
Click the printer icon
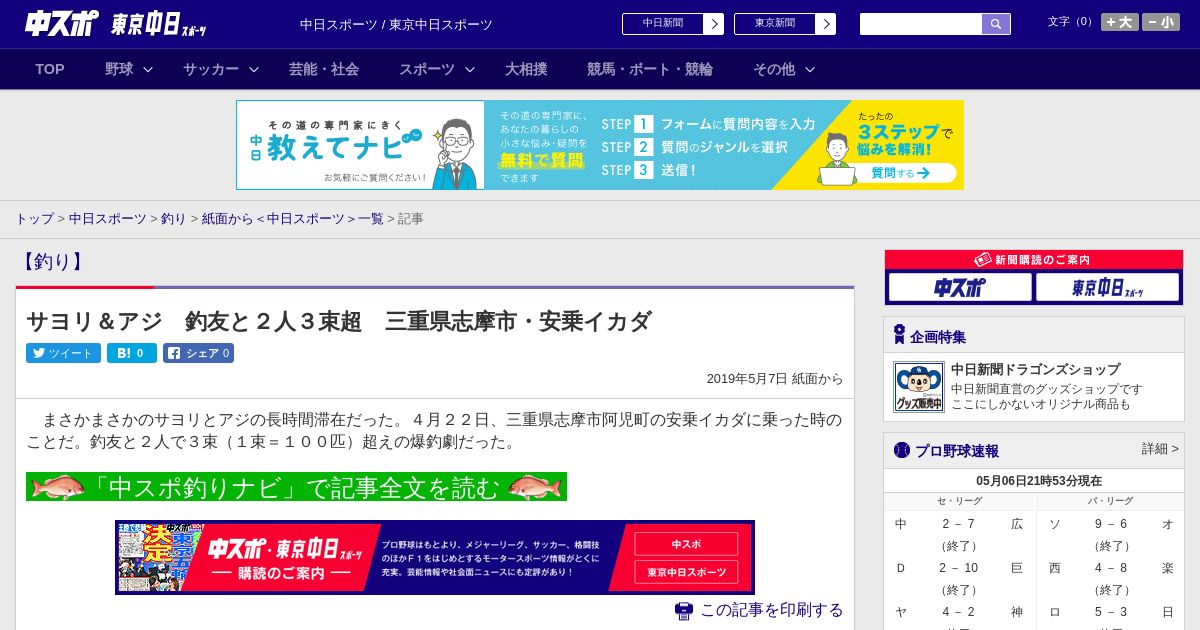(684, 610)
